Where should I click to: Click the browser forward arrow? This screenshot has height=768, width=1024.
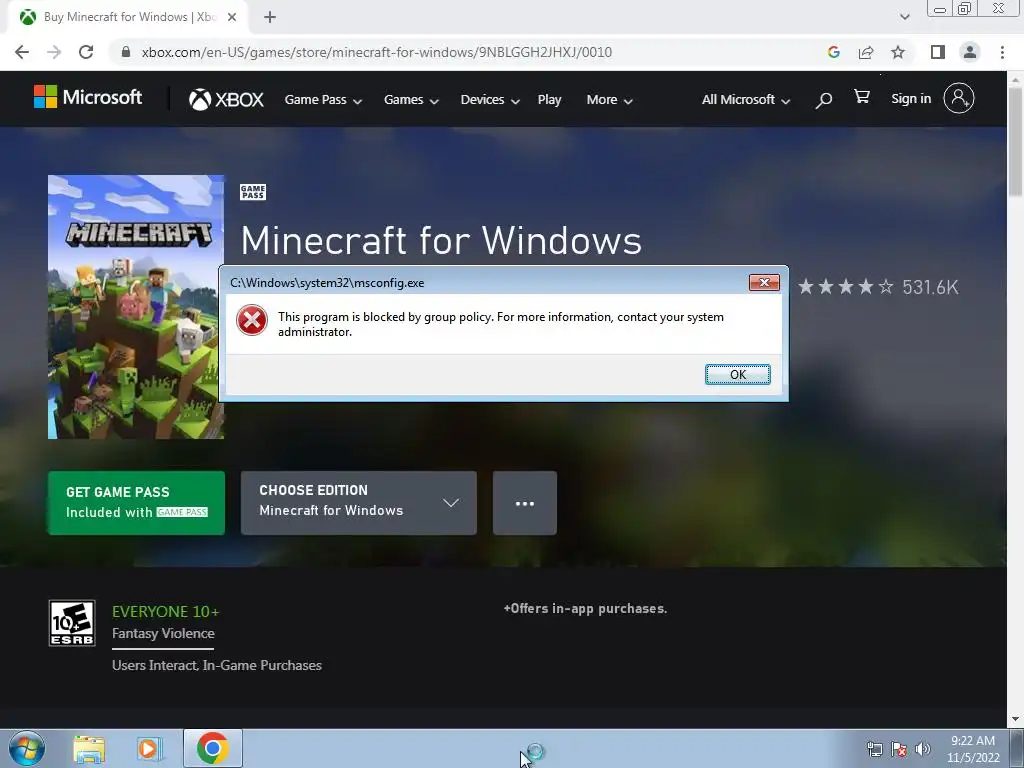click(x=54, y=52)
